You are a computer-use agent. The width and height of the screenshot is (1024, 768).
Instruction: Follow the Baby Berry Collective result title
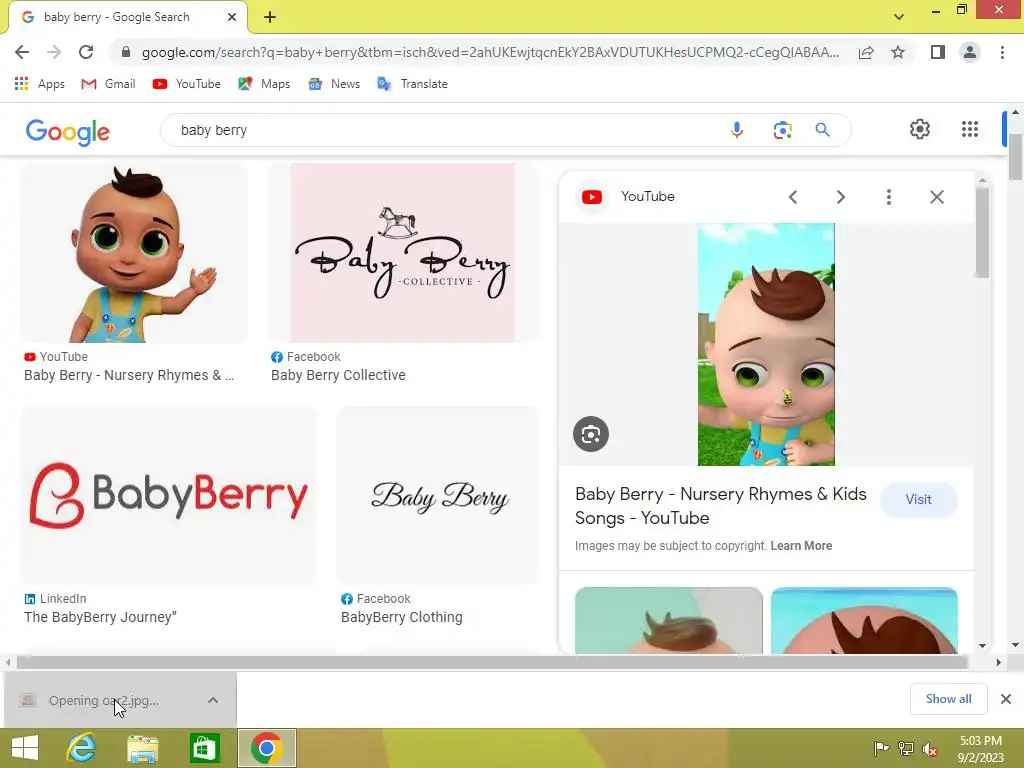[x=338, y=375]
